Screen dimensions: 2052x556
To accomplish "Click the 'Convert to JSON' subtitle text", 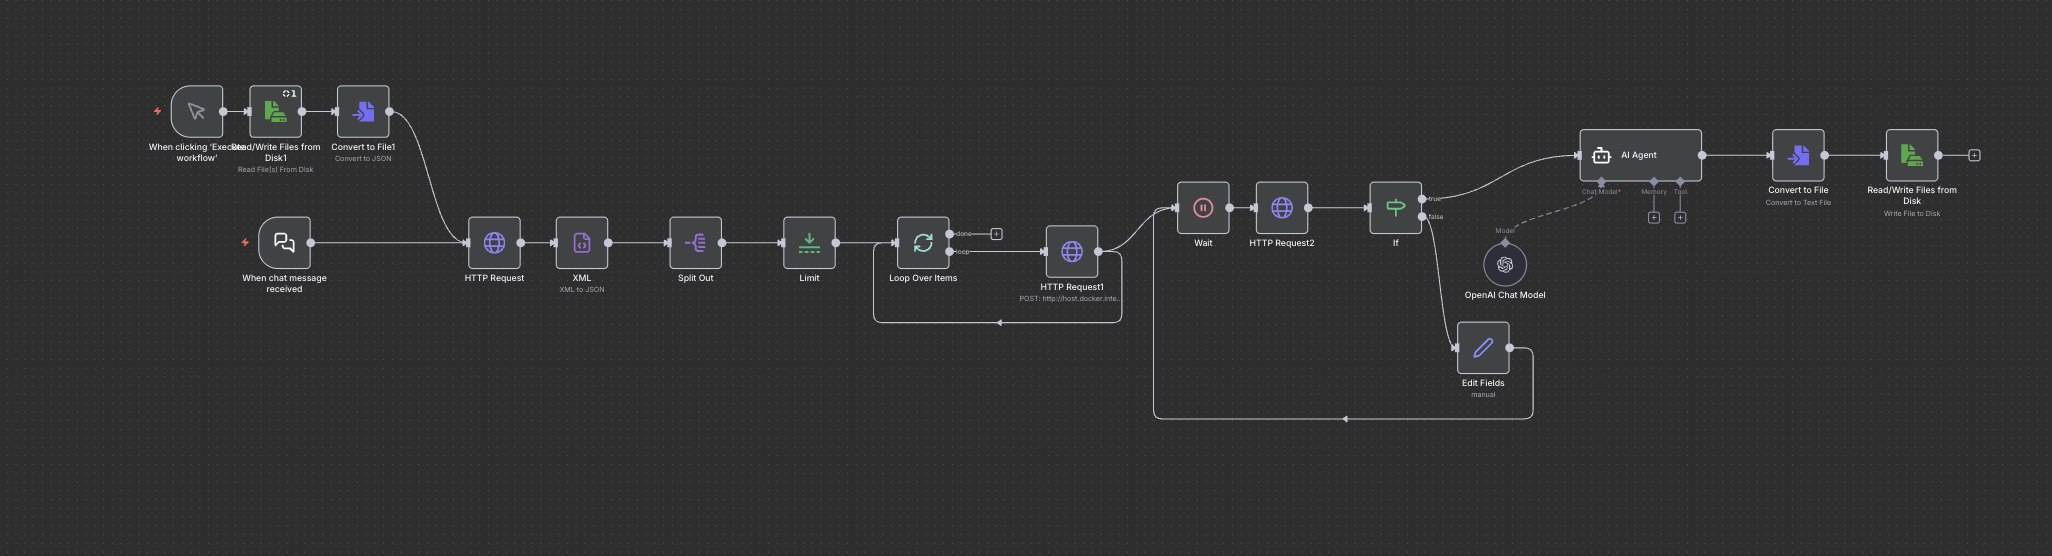I will [x=363, y=158].
